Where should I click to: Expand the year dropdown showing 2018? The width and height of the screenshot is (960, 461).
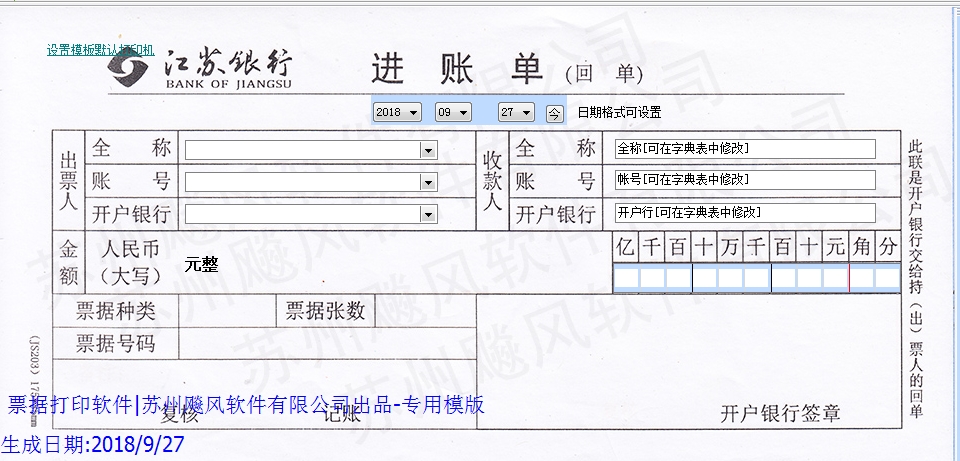[414, 113]
